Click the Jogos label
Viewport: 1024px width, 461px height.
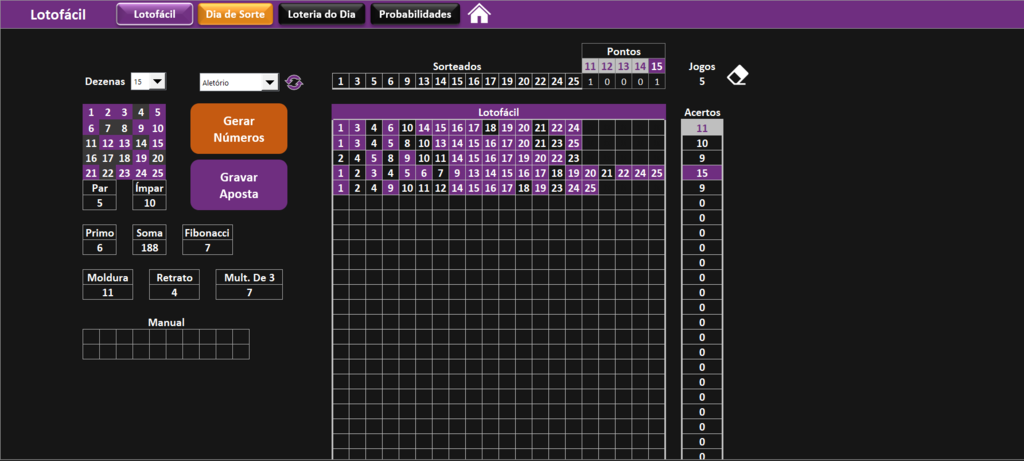tap(702, 67)
